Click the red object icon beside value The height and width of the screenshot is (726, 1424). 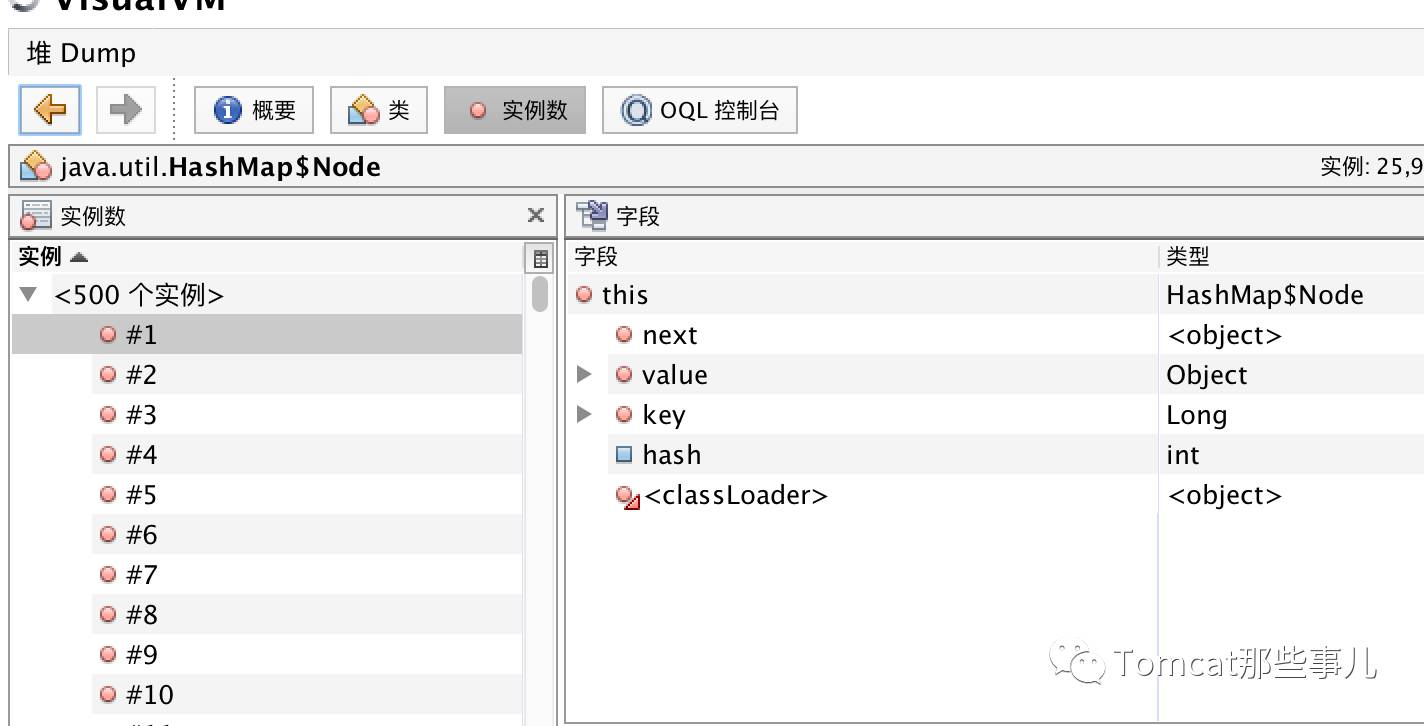624,374
